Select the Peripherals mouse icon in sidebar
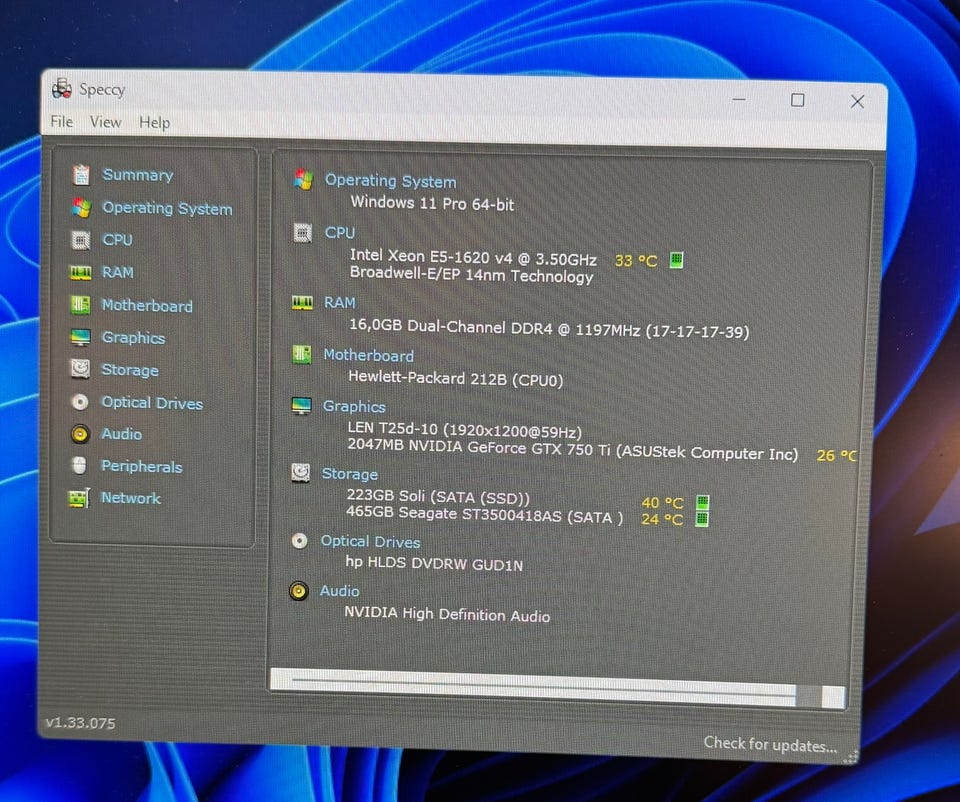Image resolution: width=960 pixels, height=802 pixels. point(79,466)
